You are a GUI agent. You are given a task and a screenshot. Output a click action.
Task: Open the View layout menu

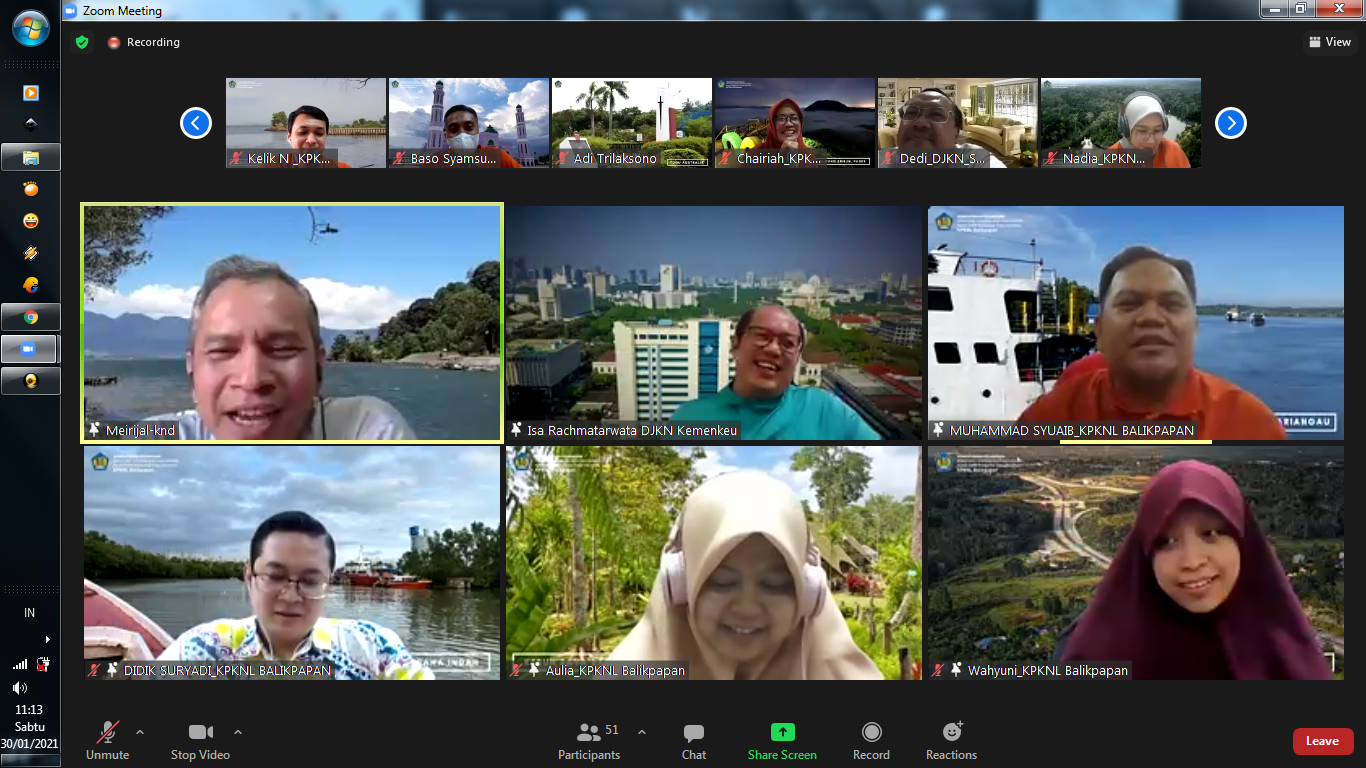[x=1330, y=42]
